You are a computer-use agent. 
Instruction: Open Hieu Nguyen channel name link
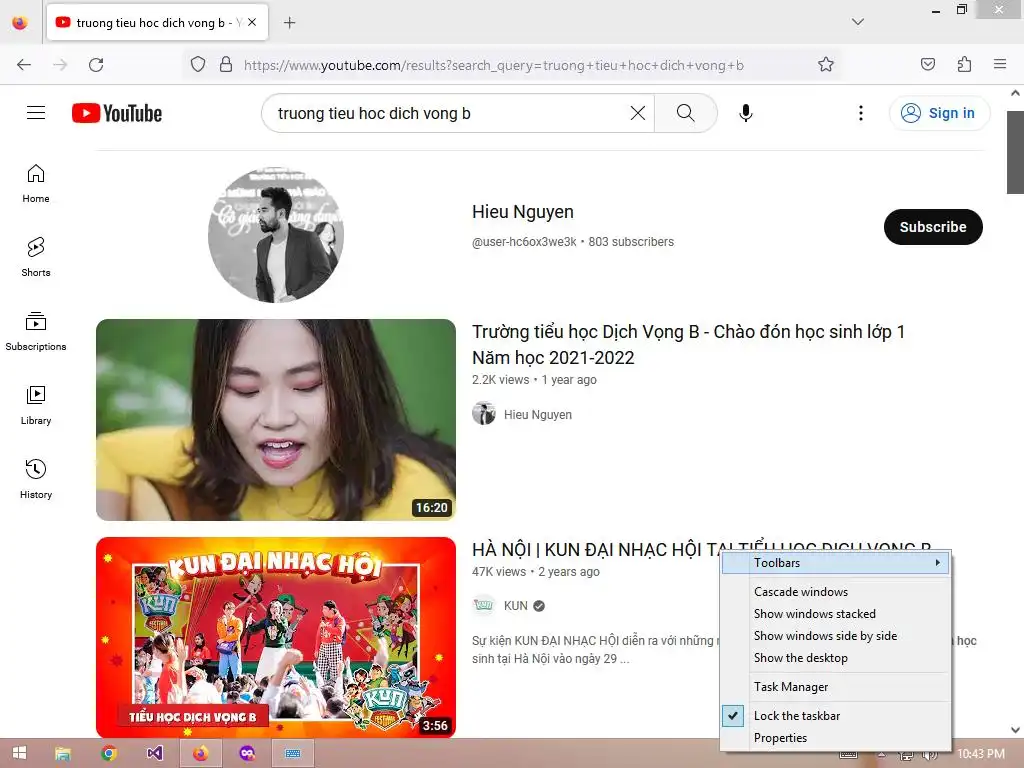click(x=522, y=212)
